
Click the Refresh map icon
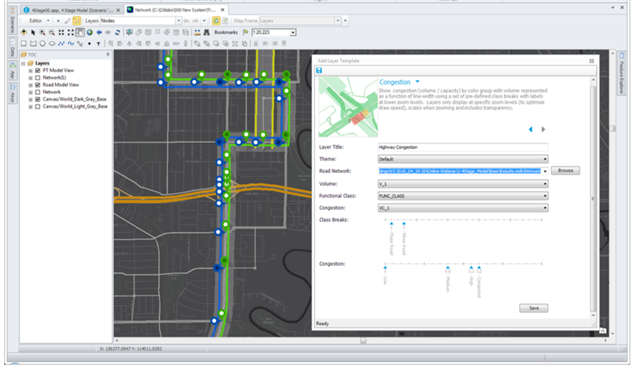click(118, 32)
